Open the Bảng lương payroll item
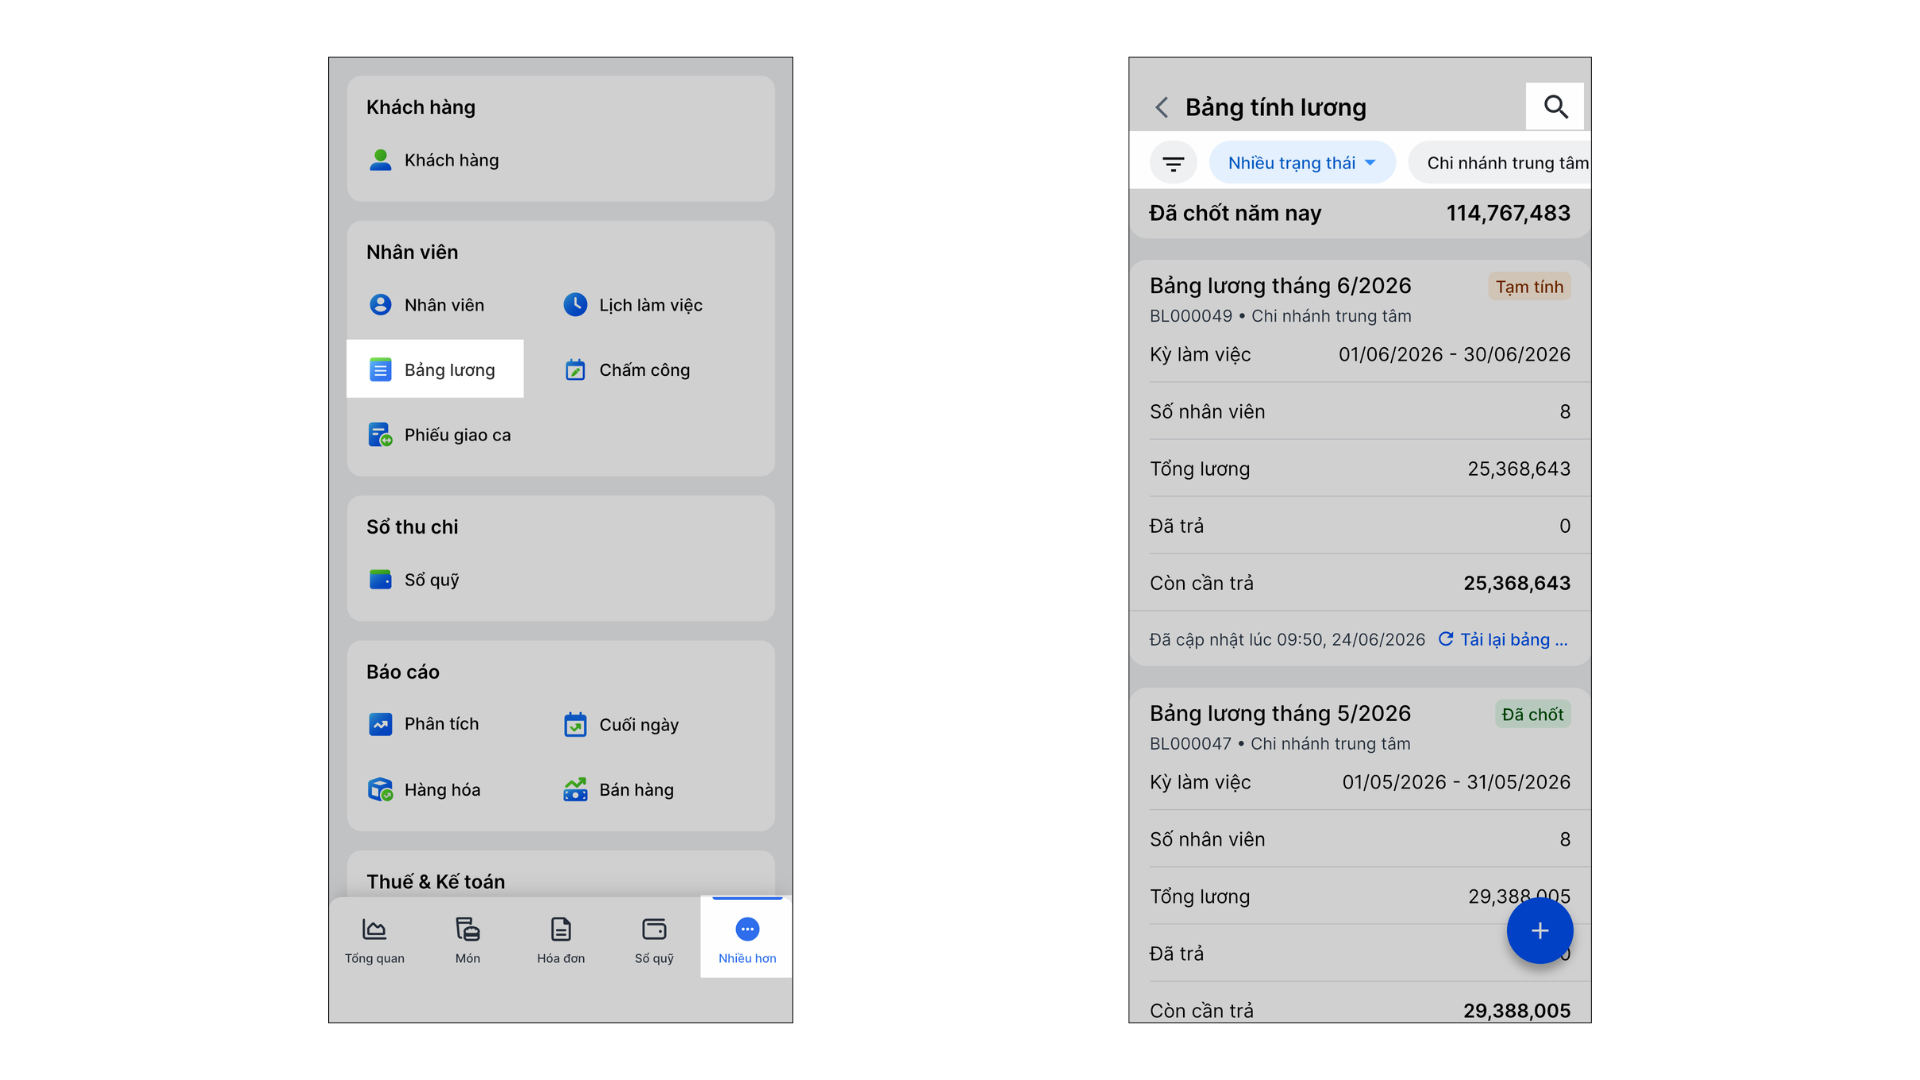1920x1080 pixels. coord(434,369)
